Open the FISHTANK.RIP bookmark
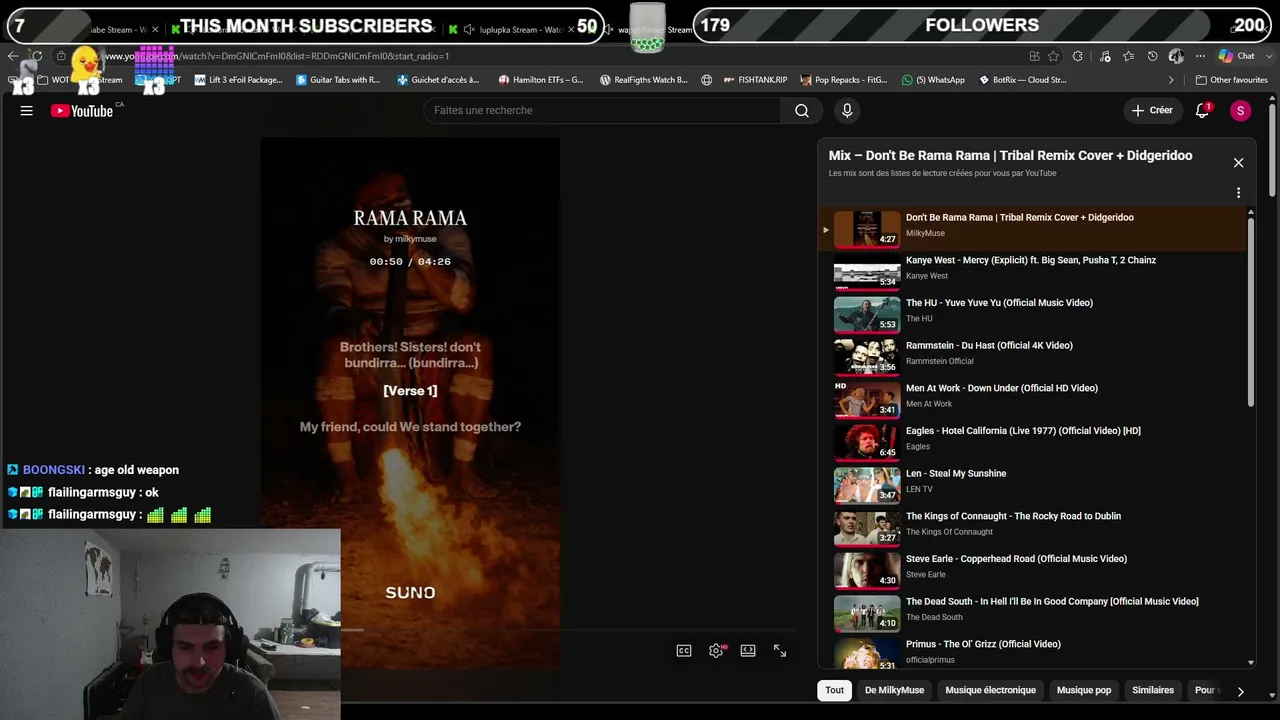This screenshot has height=720, width=1280. pos(755,80)
